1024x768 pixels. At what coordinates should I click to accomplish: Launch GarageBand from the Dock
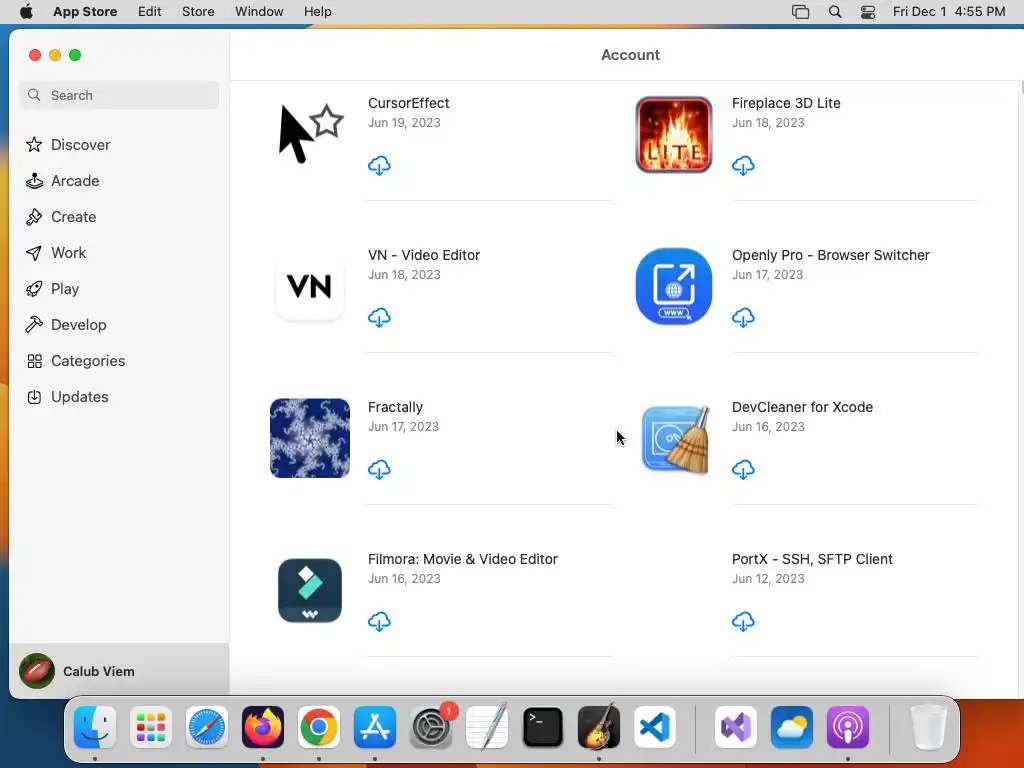(x=599, y=726)
